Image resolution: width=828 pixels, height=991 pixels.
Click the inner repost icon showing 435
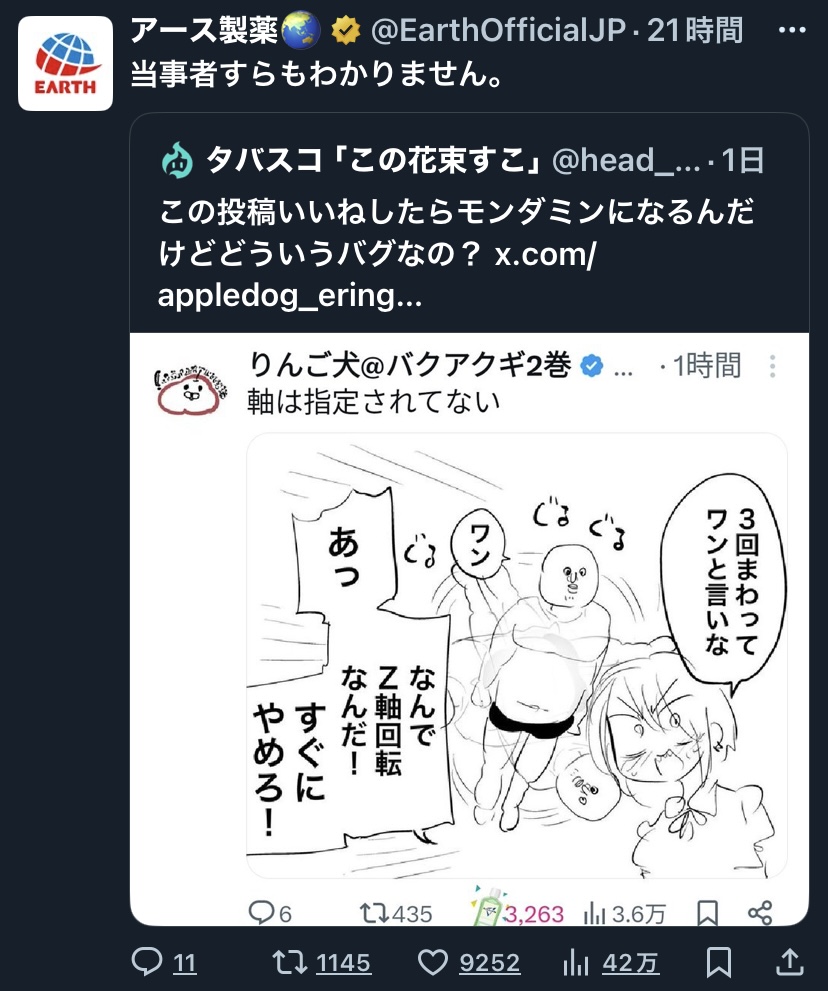[x=374, y=913]
